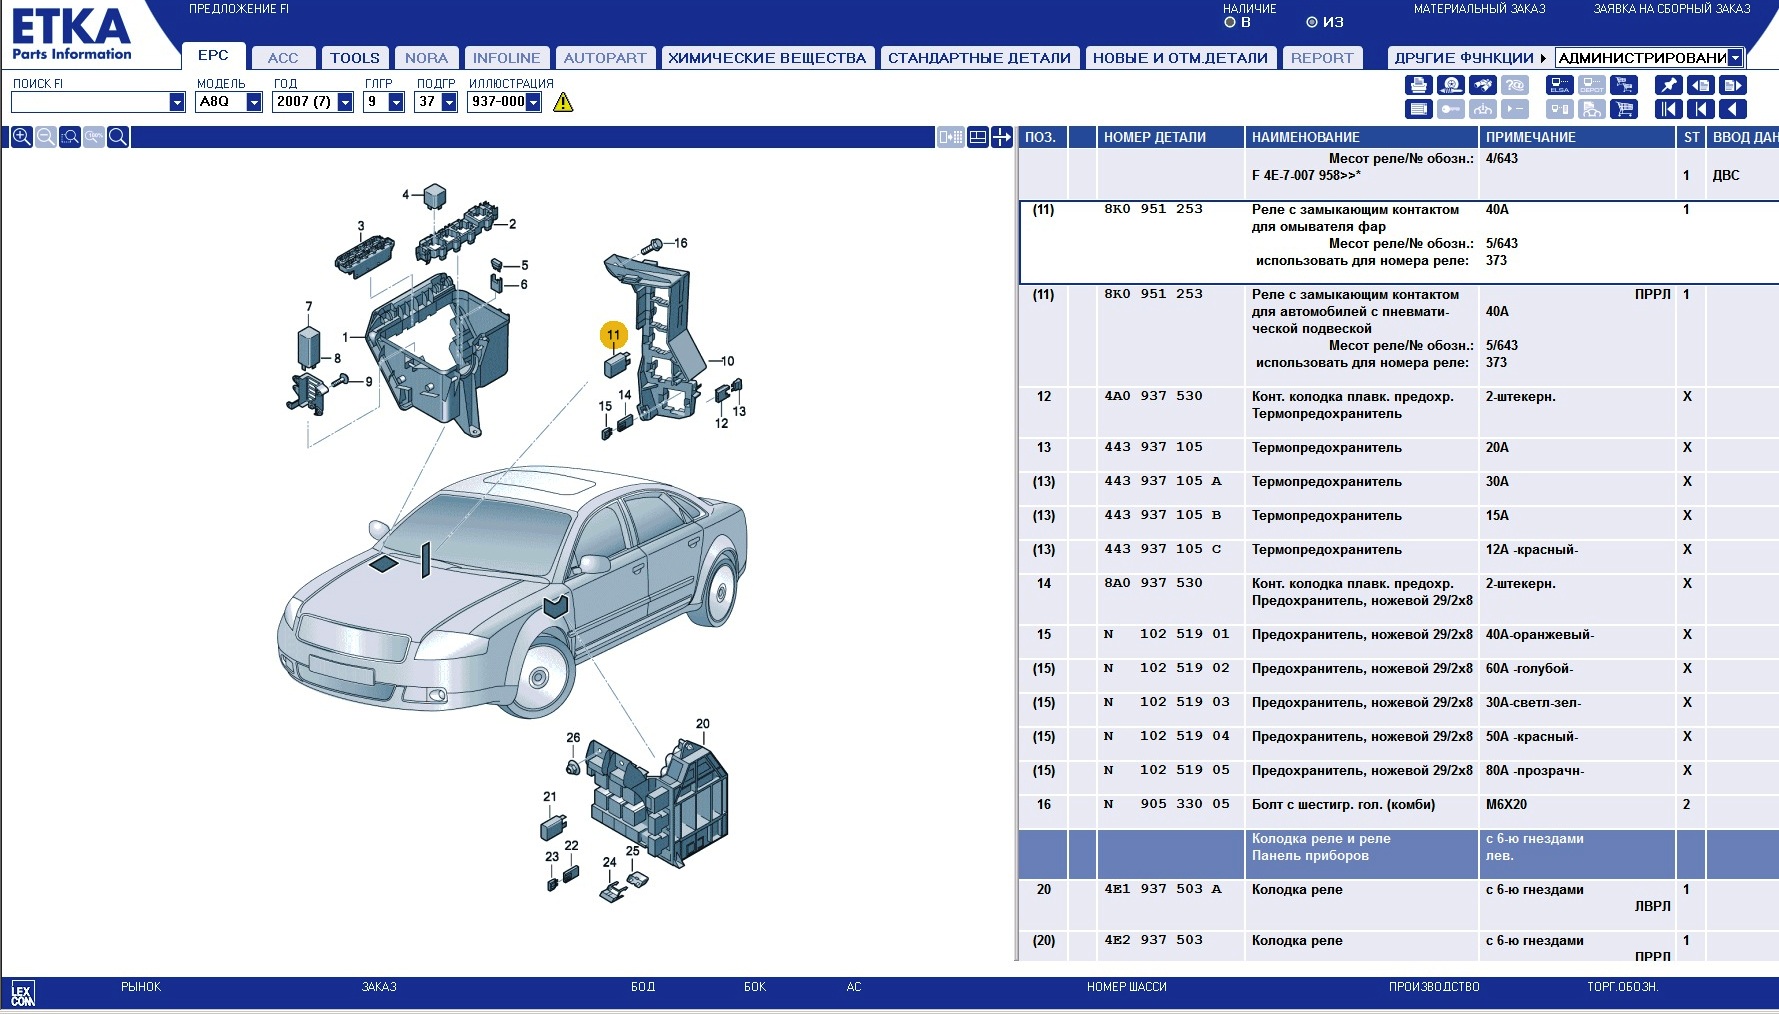Open the АДМИНИСТРИРОВАНИЕ dropdown
Image resolution: width=1779 pixels, height=1014 pixels.
pyautogui.click(x=1735, y=58)
